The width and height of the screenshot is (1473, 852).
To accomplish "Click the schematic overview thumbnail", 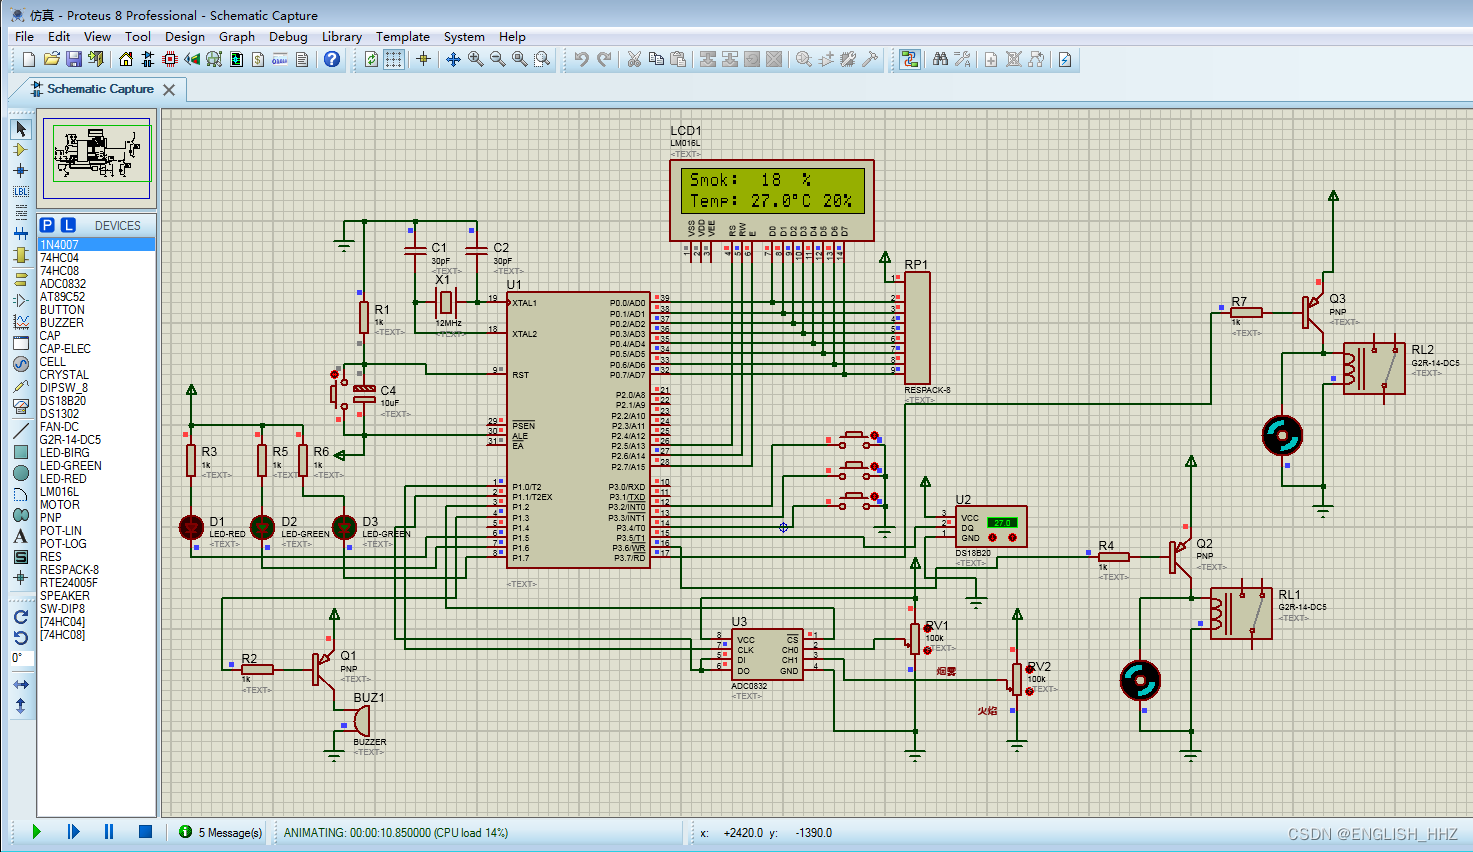I will 97,158.
